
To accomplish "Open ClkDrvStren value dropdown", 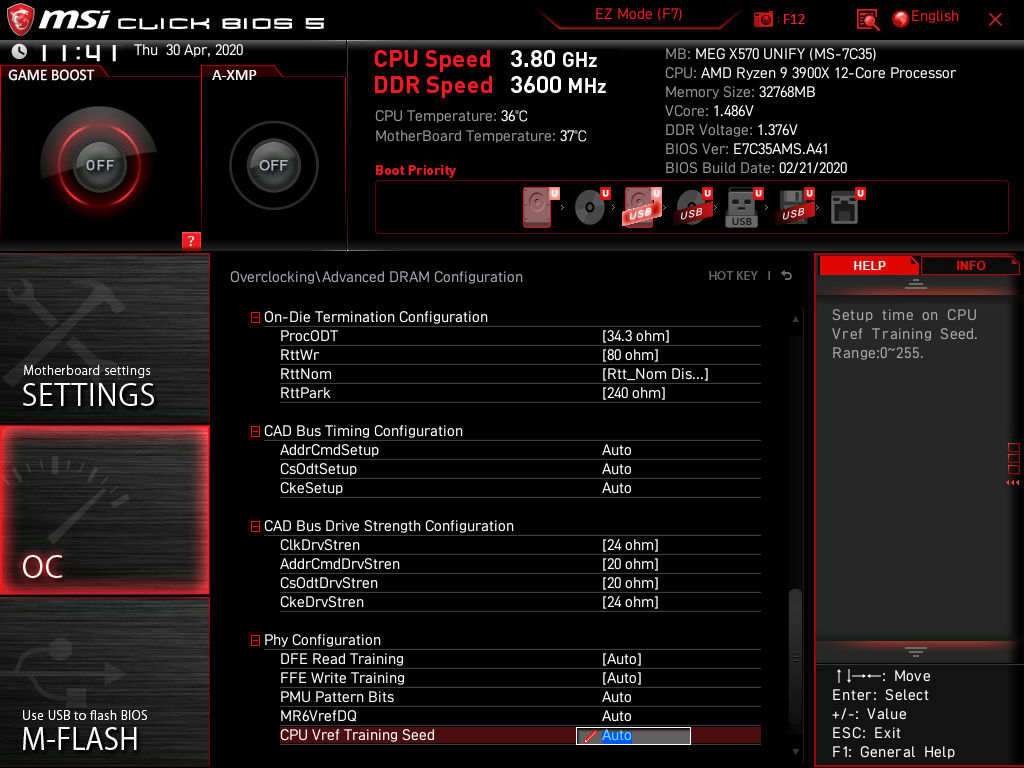I will (x=630, y=545).
